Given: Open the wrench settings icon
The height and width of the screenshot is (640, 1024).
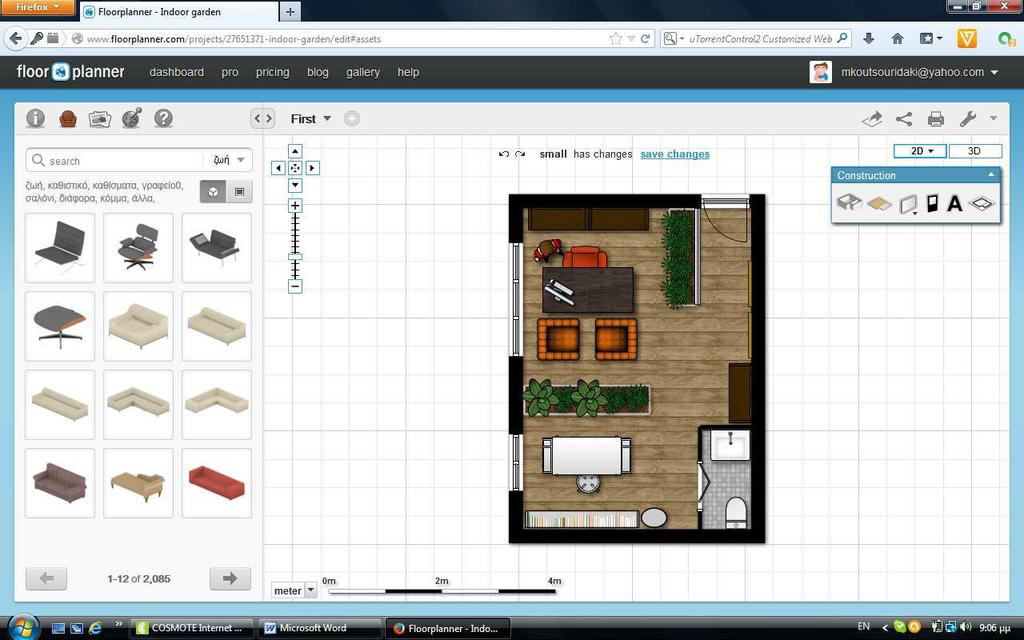Looking at the screenshot, I should (968, 119).
